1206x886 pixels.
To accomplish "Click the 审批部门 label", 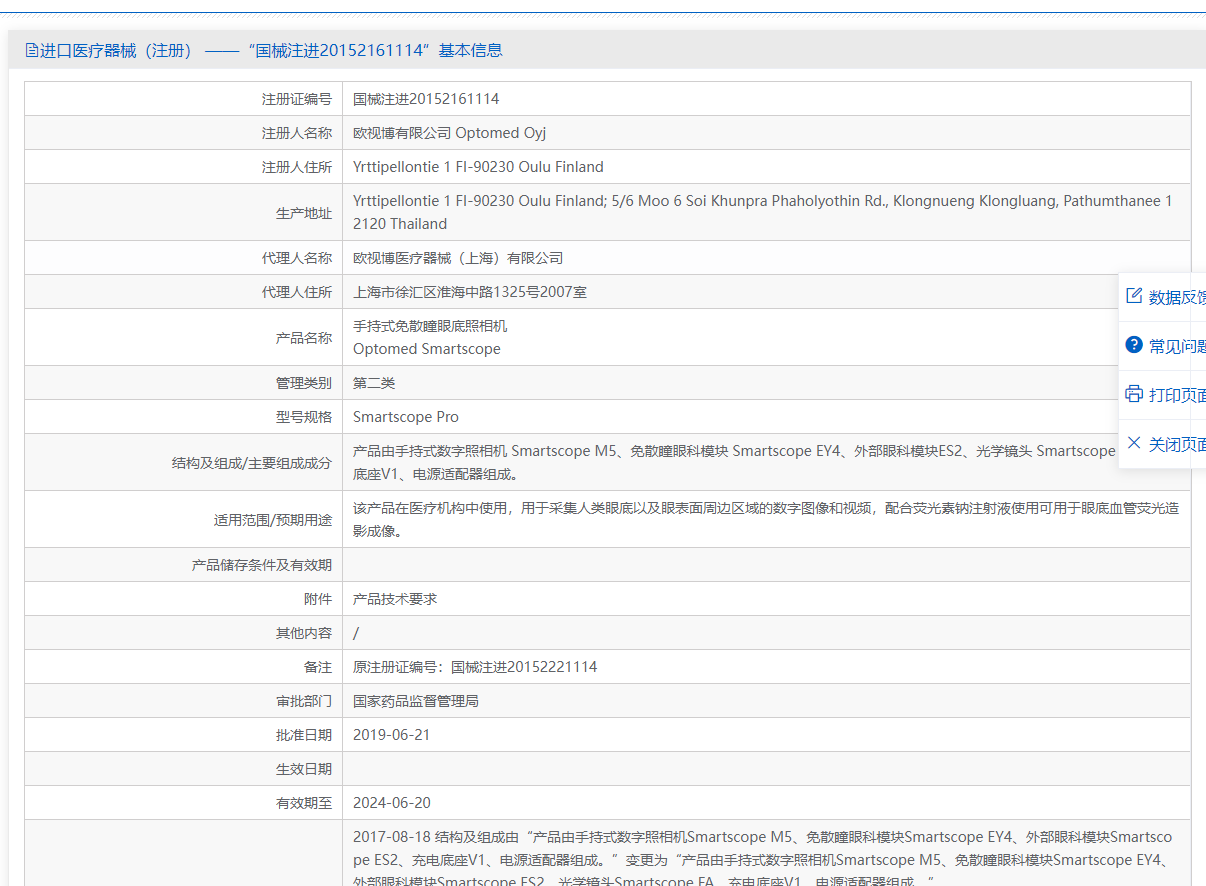I will 304,701.
